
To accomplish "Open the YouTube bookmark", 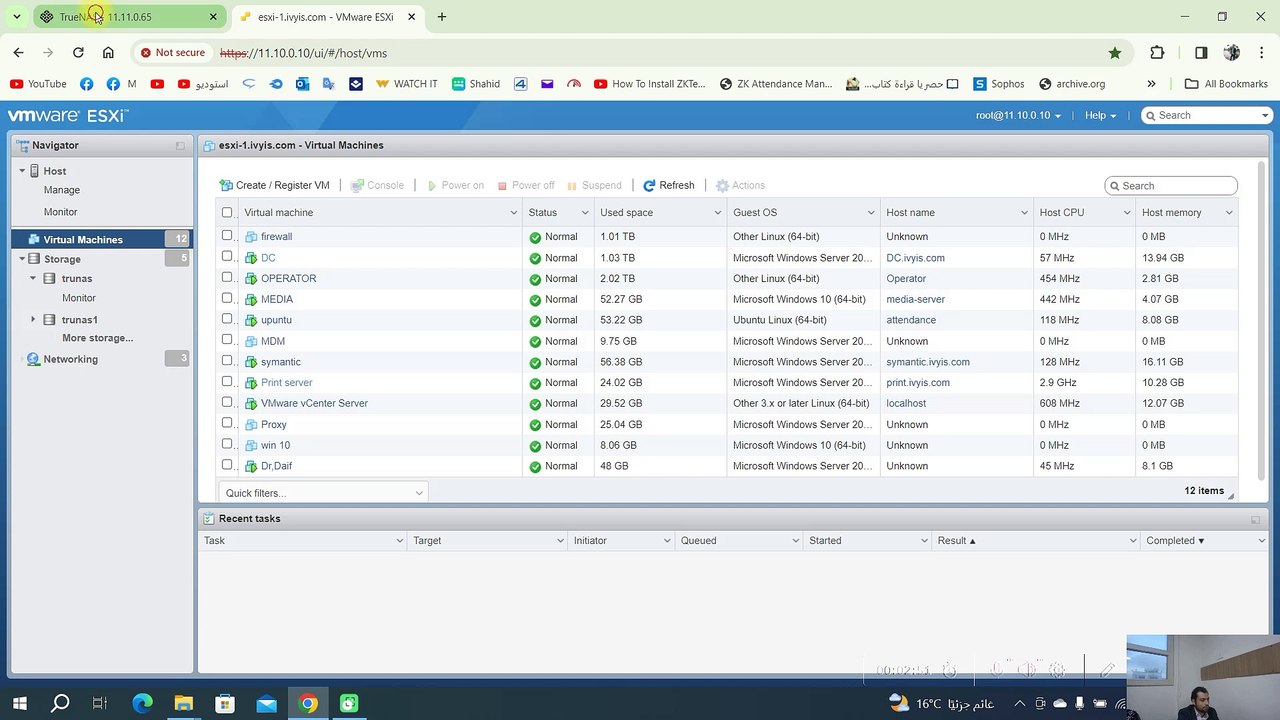I will (x=38, y=84).
